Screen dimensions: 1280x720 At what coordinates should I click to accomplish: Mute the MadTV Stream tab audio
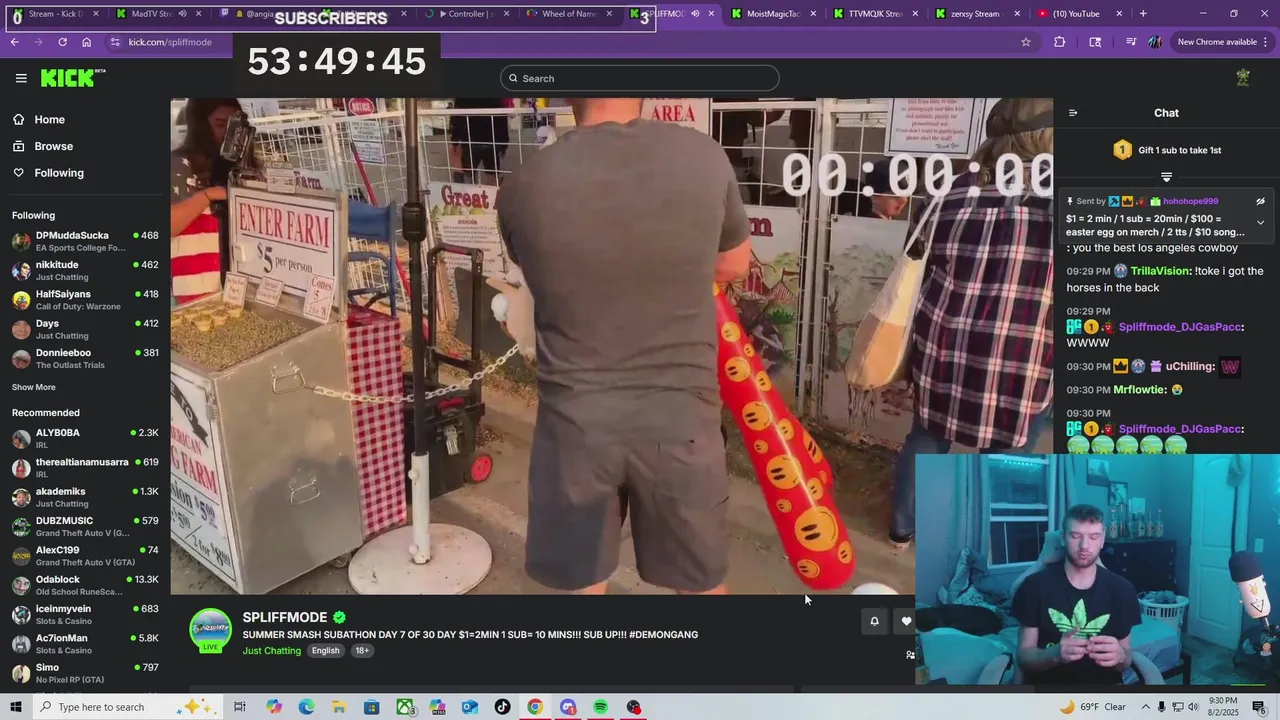pyautogui.click(x=182, y=14)
